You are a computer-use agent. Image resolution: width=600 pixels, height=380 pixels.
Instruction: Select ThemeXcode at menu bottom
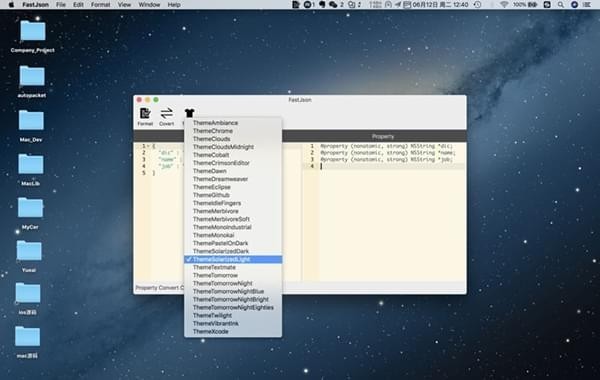pos(233,332)
